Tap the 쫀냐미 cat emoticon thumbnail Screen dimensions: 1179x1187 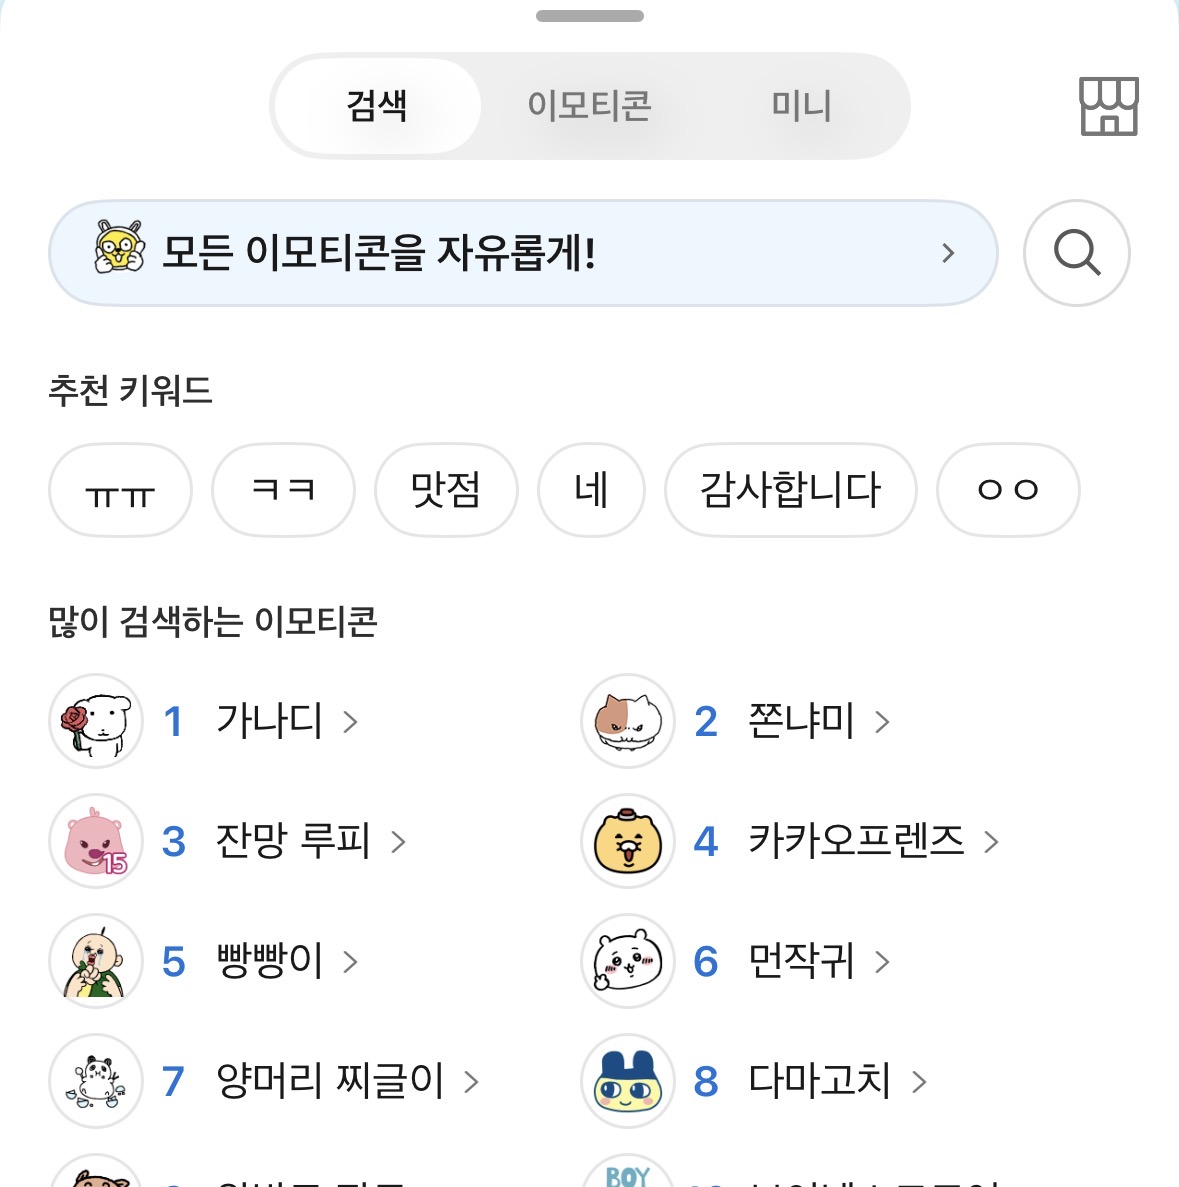[628, 721]
